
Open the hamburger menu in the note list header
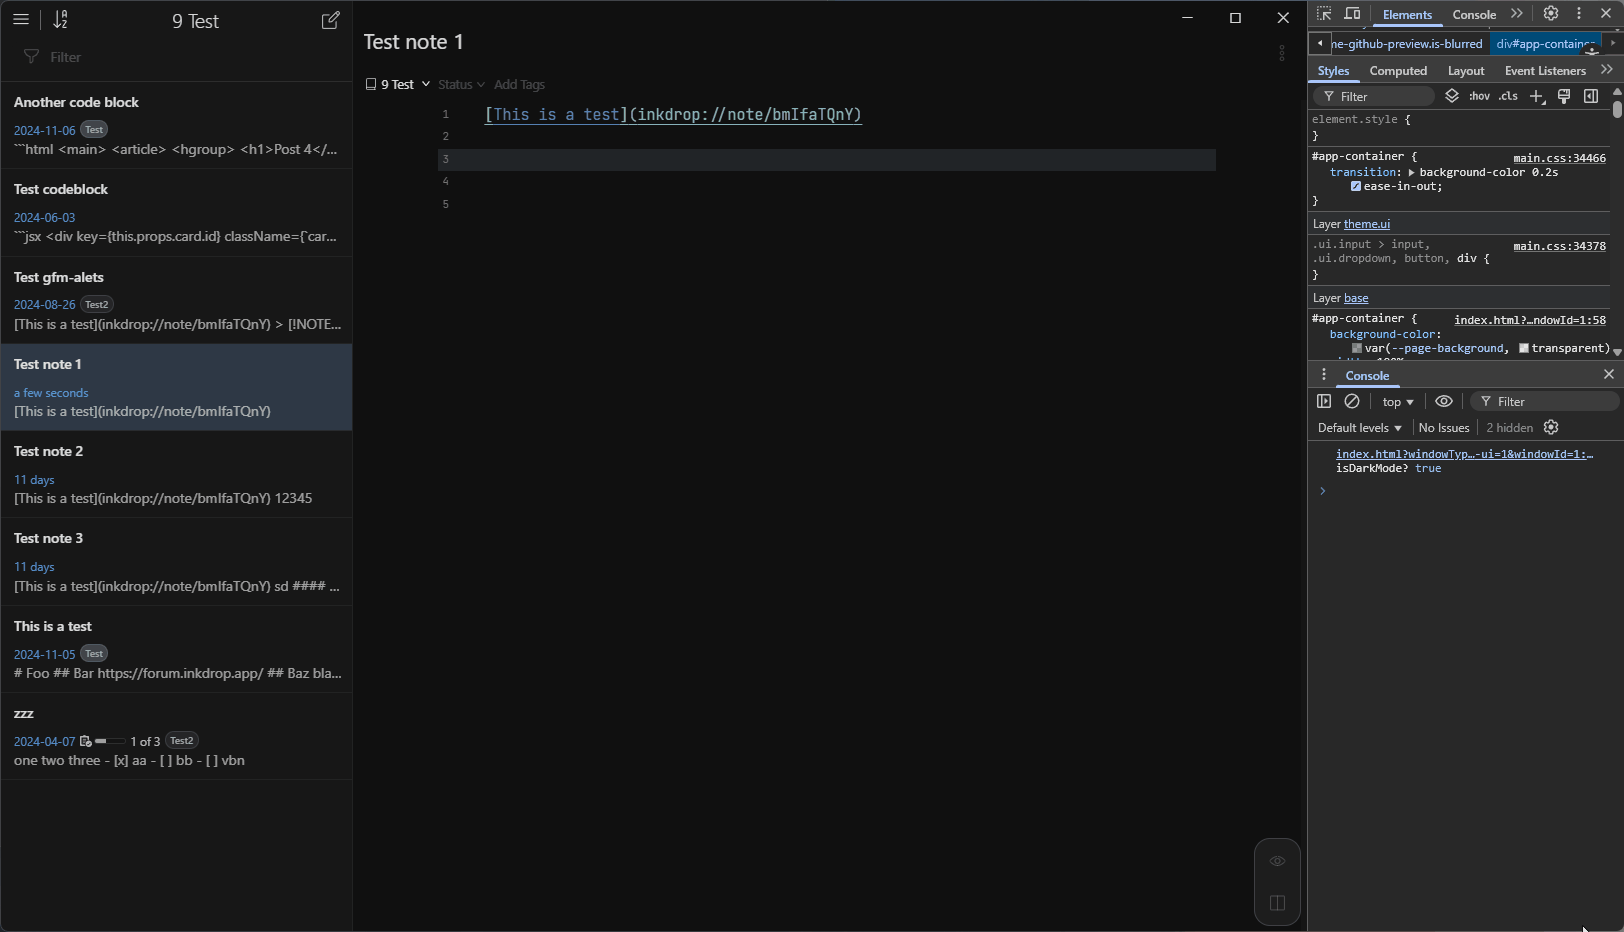(x=21, y=19)
